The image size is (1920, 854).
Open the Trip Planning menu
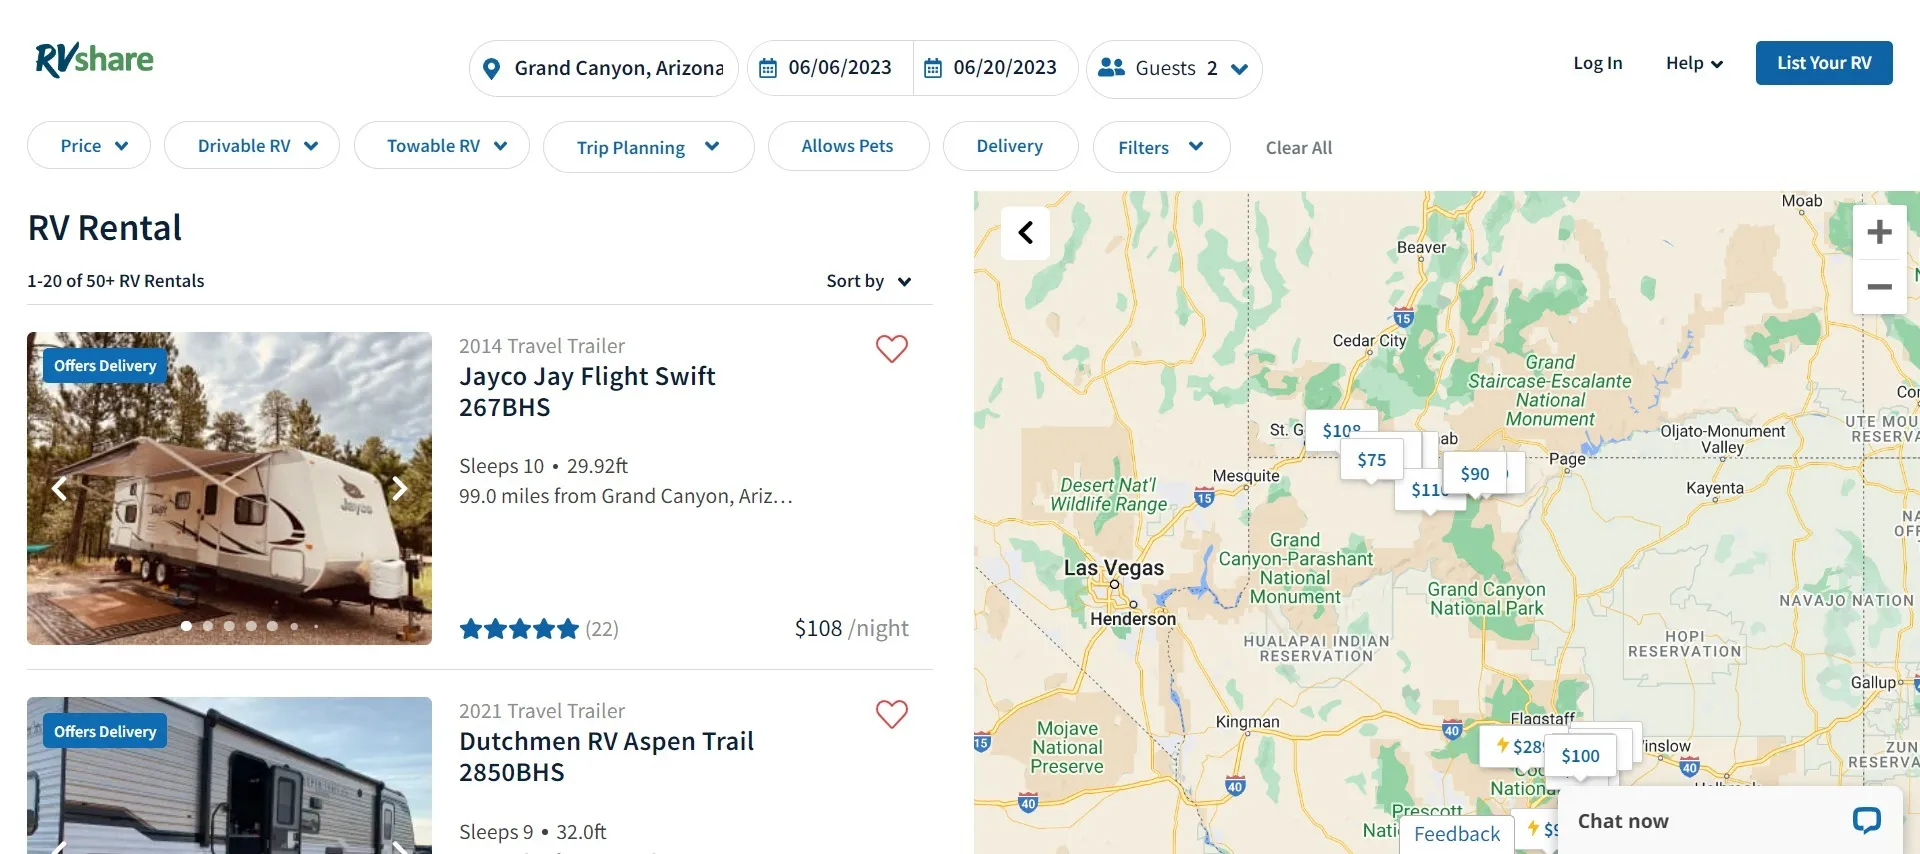pyautogui.click(x=648, y=147)
